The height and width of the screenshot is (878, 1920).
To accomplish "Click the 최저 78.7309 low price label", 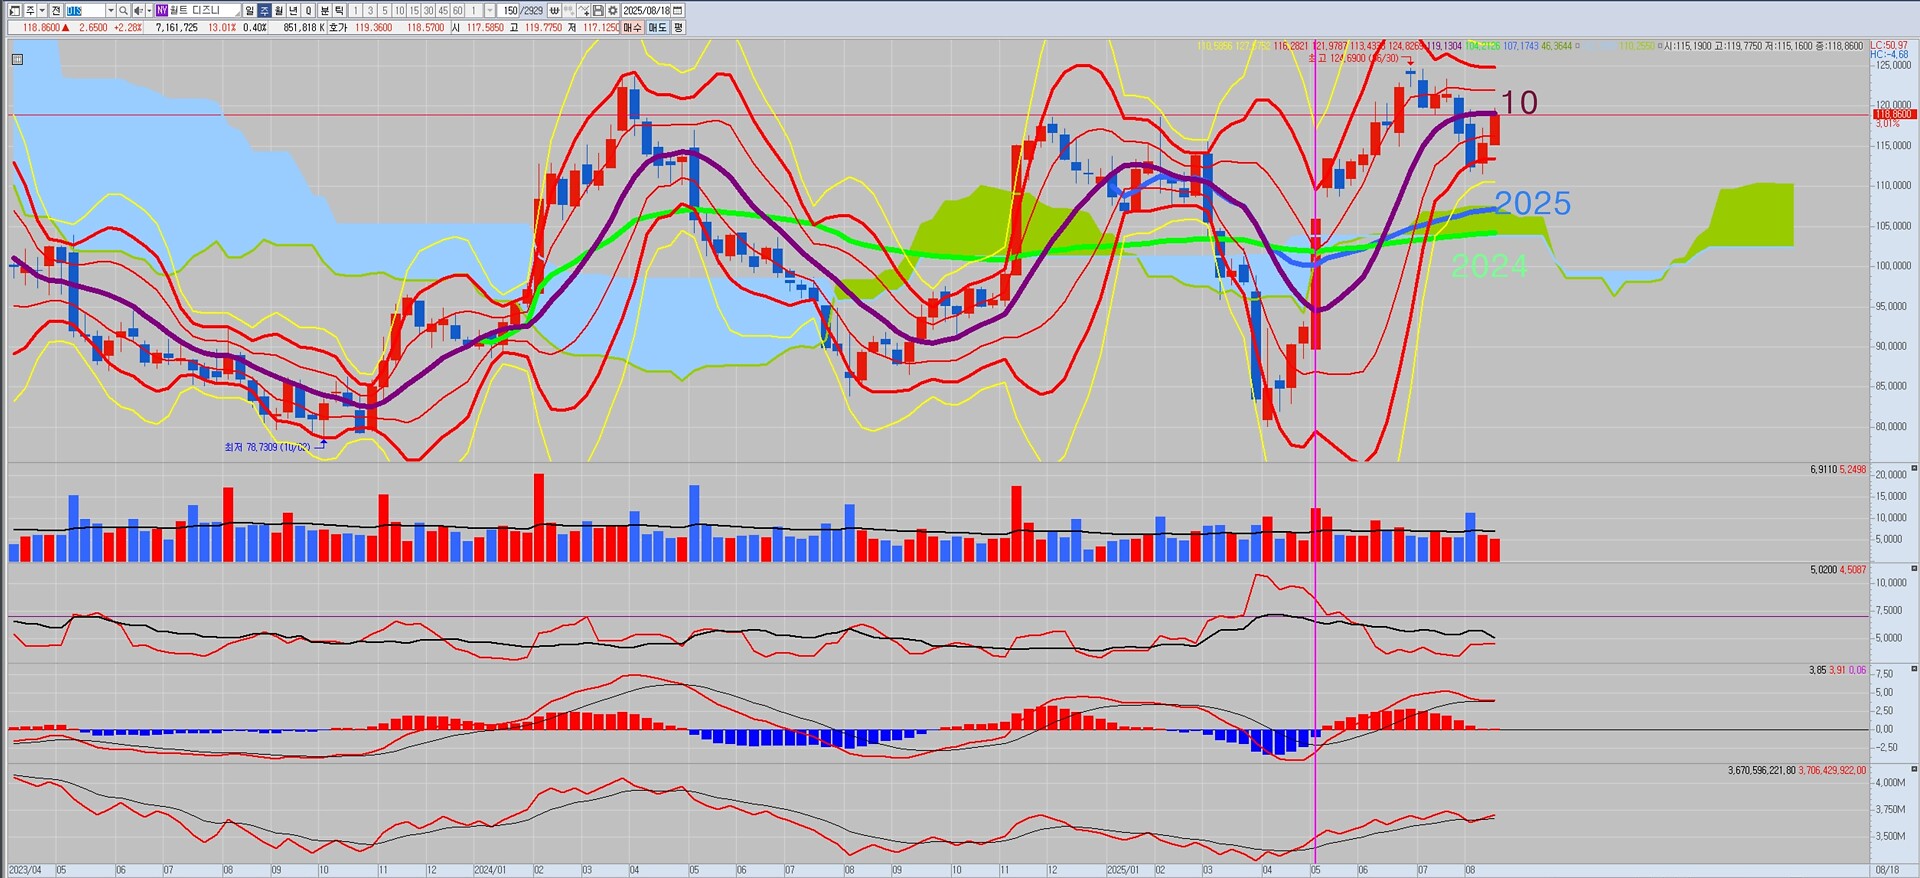I will [x=267, y=447].
